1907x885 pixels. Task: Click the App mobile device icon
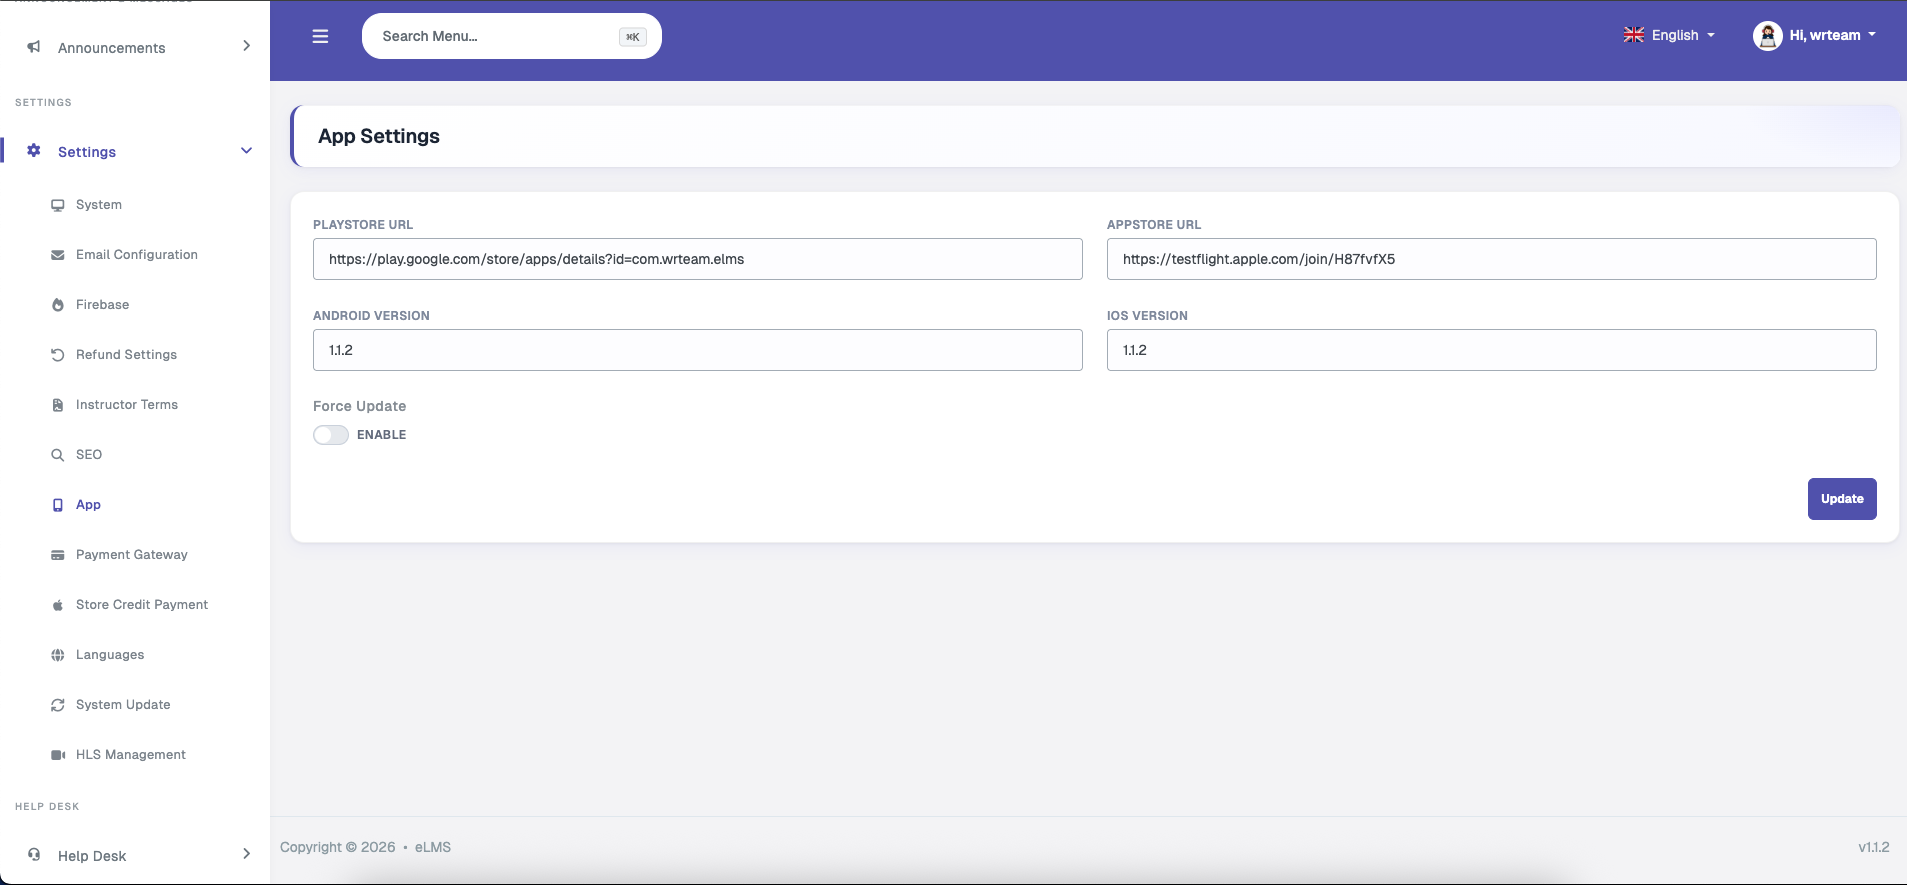(58, 505)
